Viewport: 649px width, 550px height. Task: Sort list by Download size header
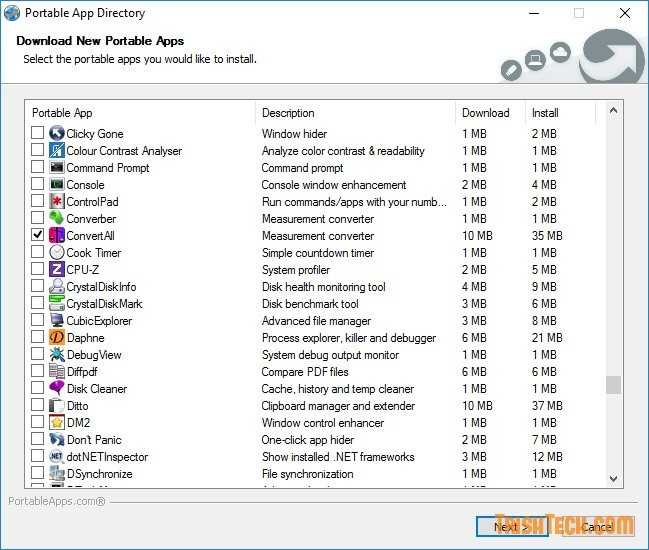coord(490,113)
